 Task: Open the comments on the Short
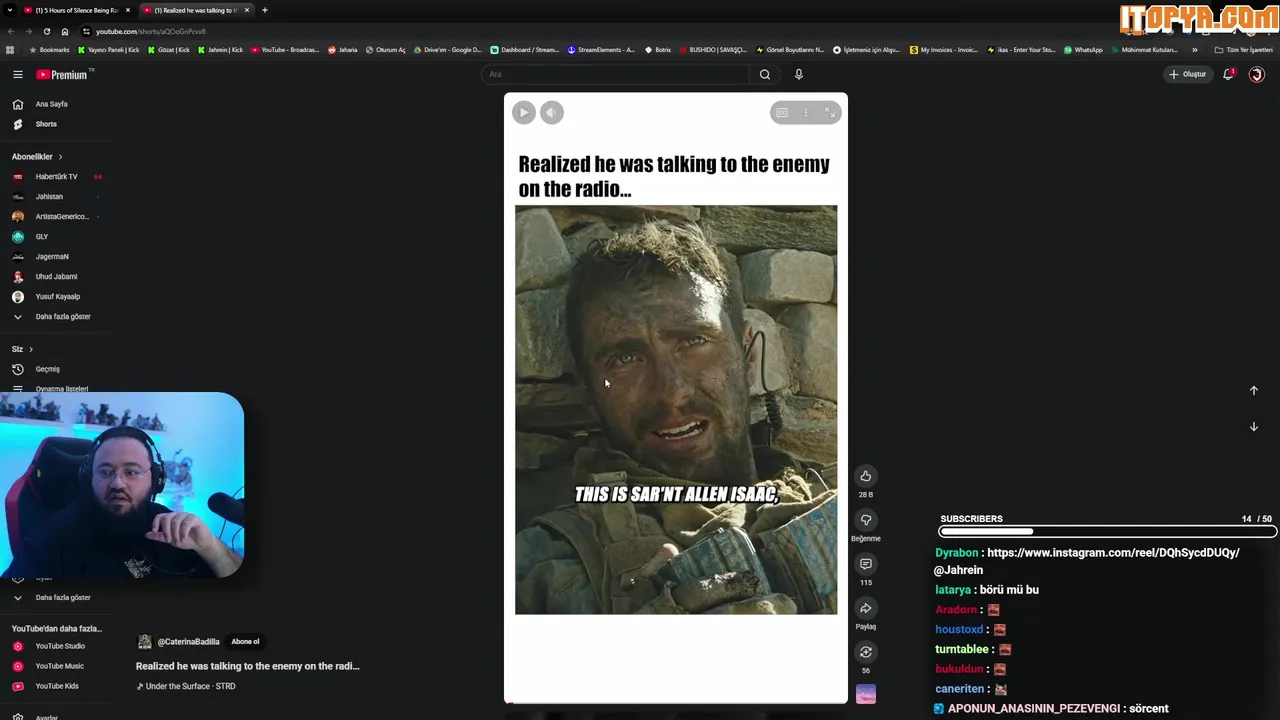pyautogui.click(x=866, y=564)
